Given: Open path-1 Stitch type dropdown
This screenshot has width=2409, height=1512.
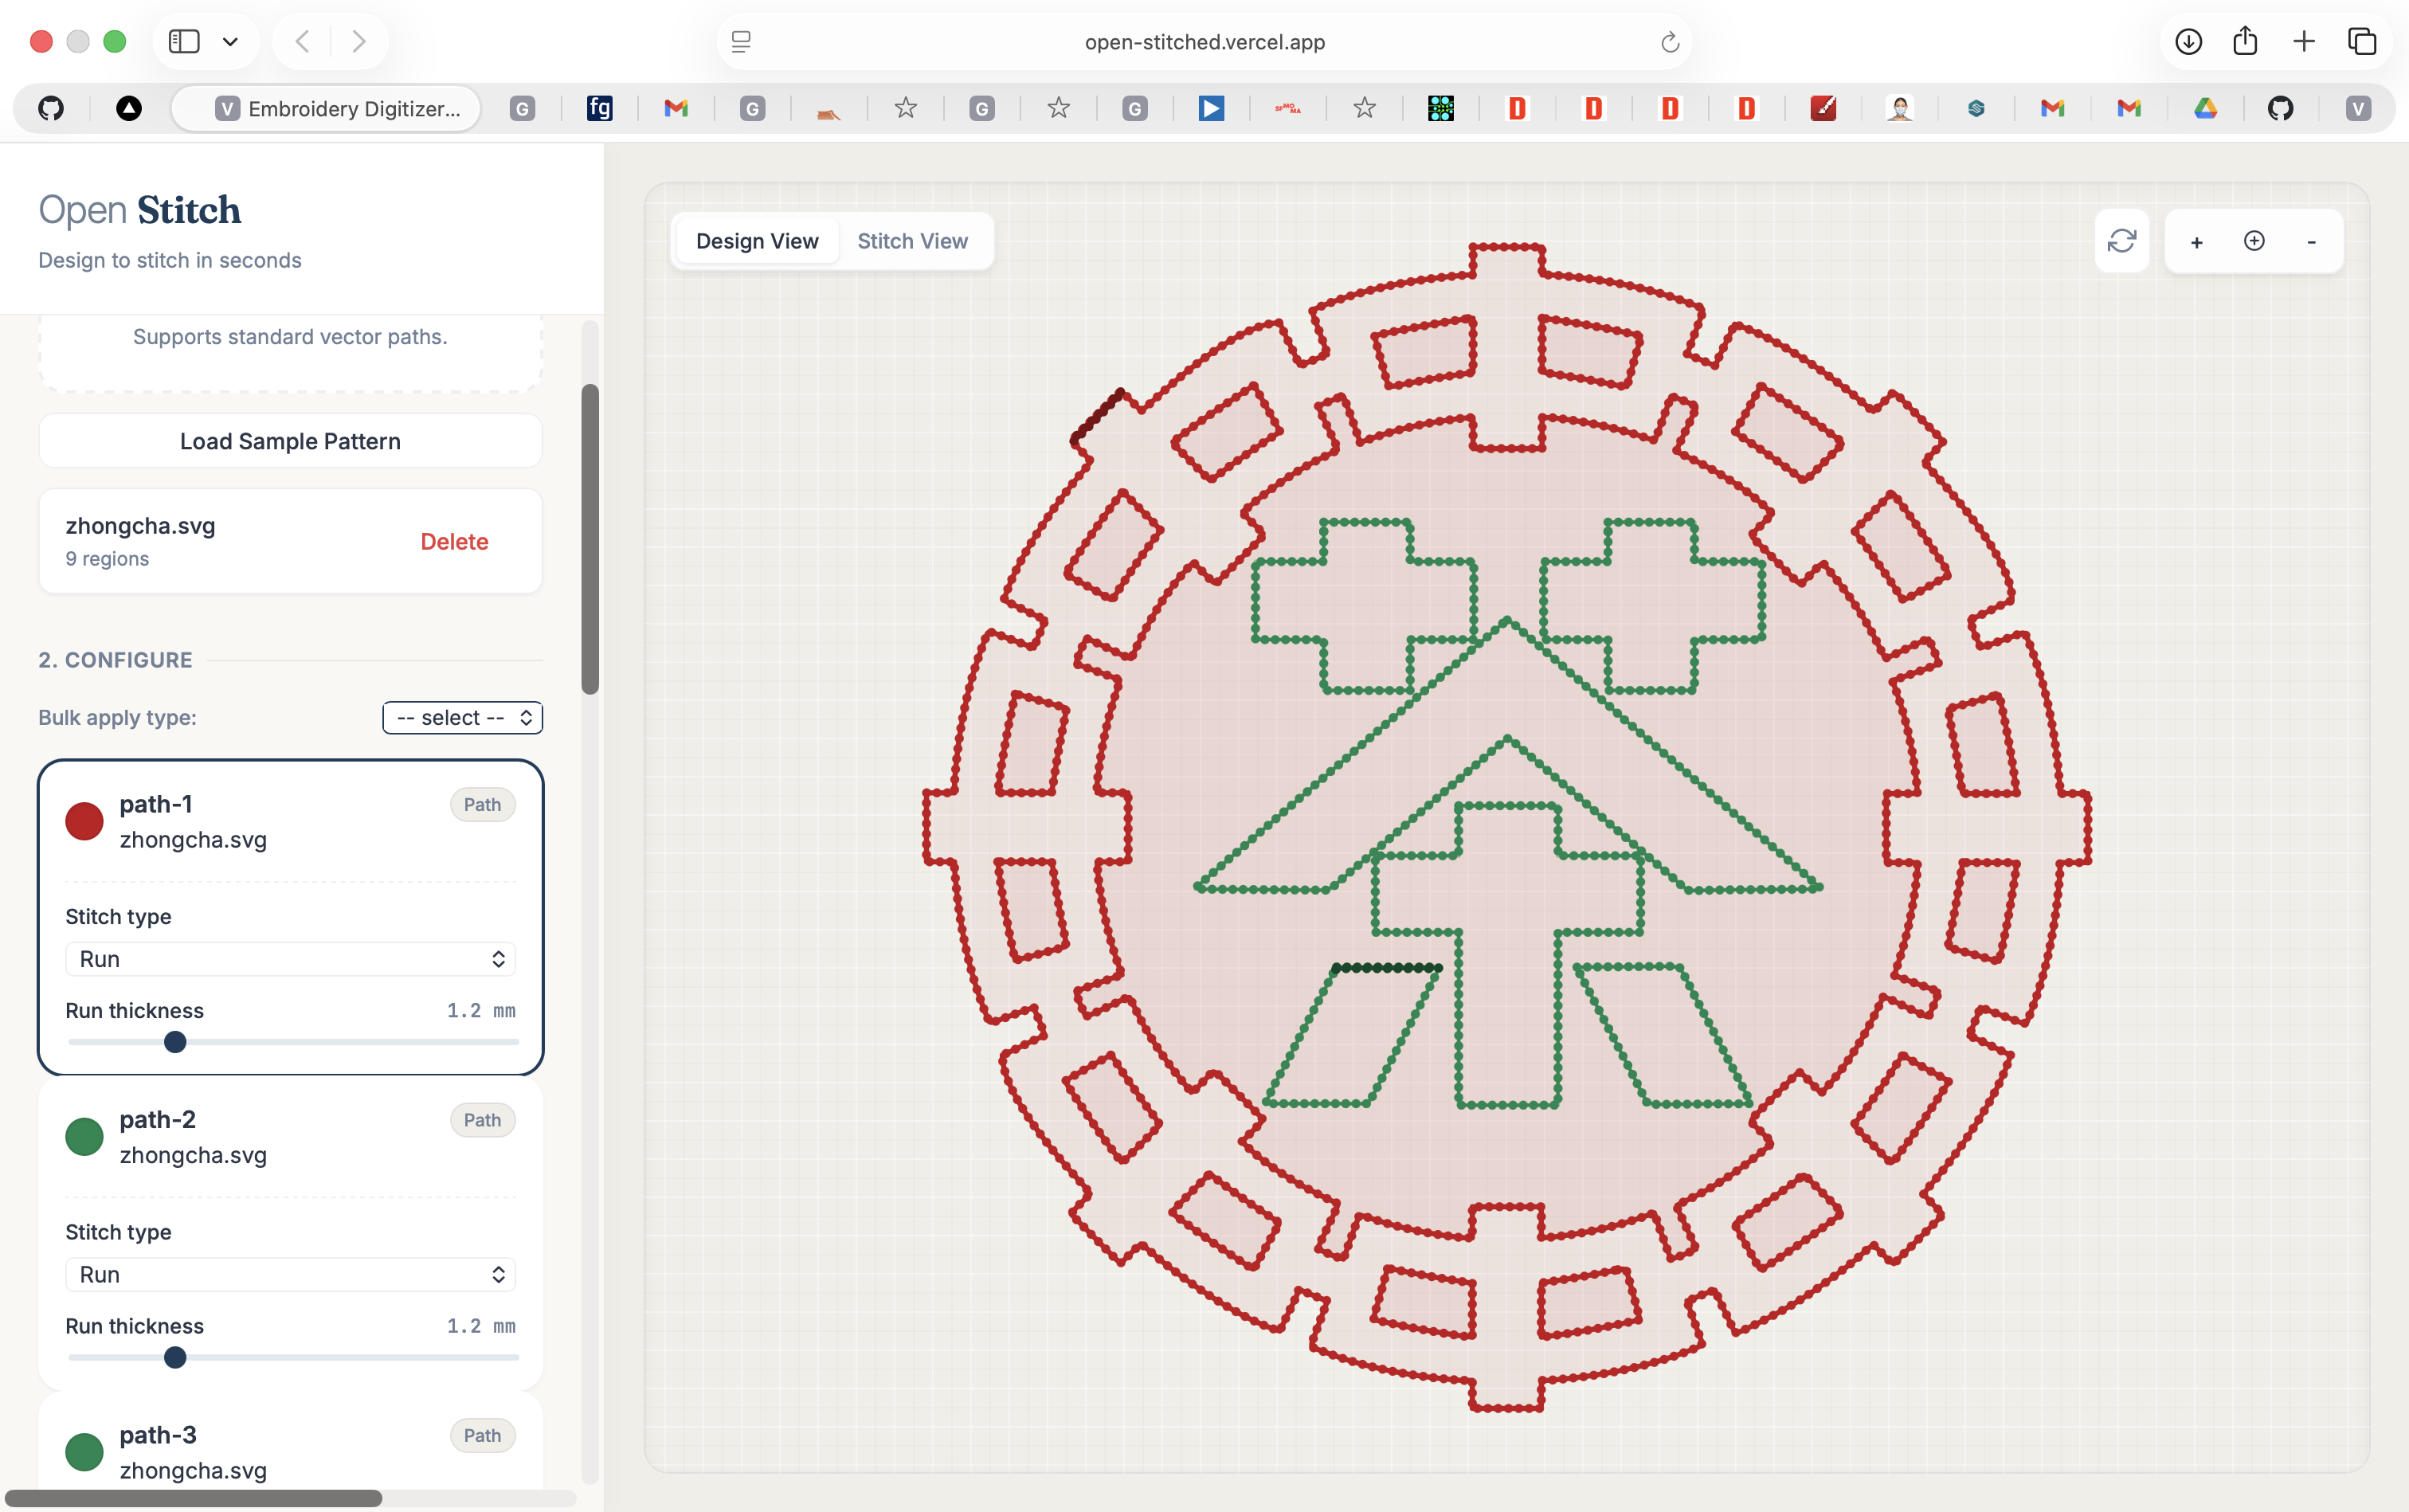Looking at the screenshot, I should coord(290,959).
